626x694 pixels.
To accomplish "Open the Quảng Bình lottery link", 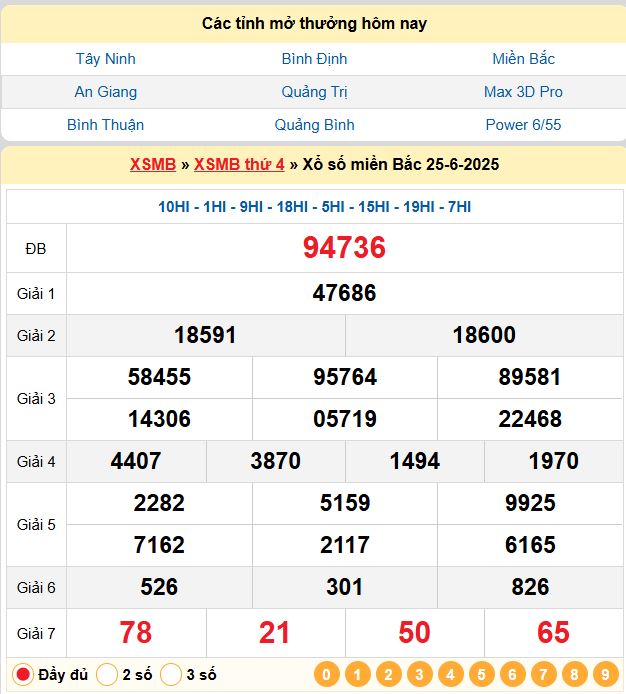I will [x=314, y=125].
